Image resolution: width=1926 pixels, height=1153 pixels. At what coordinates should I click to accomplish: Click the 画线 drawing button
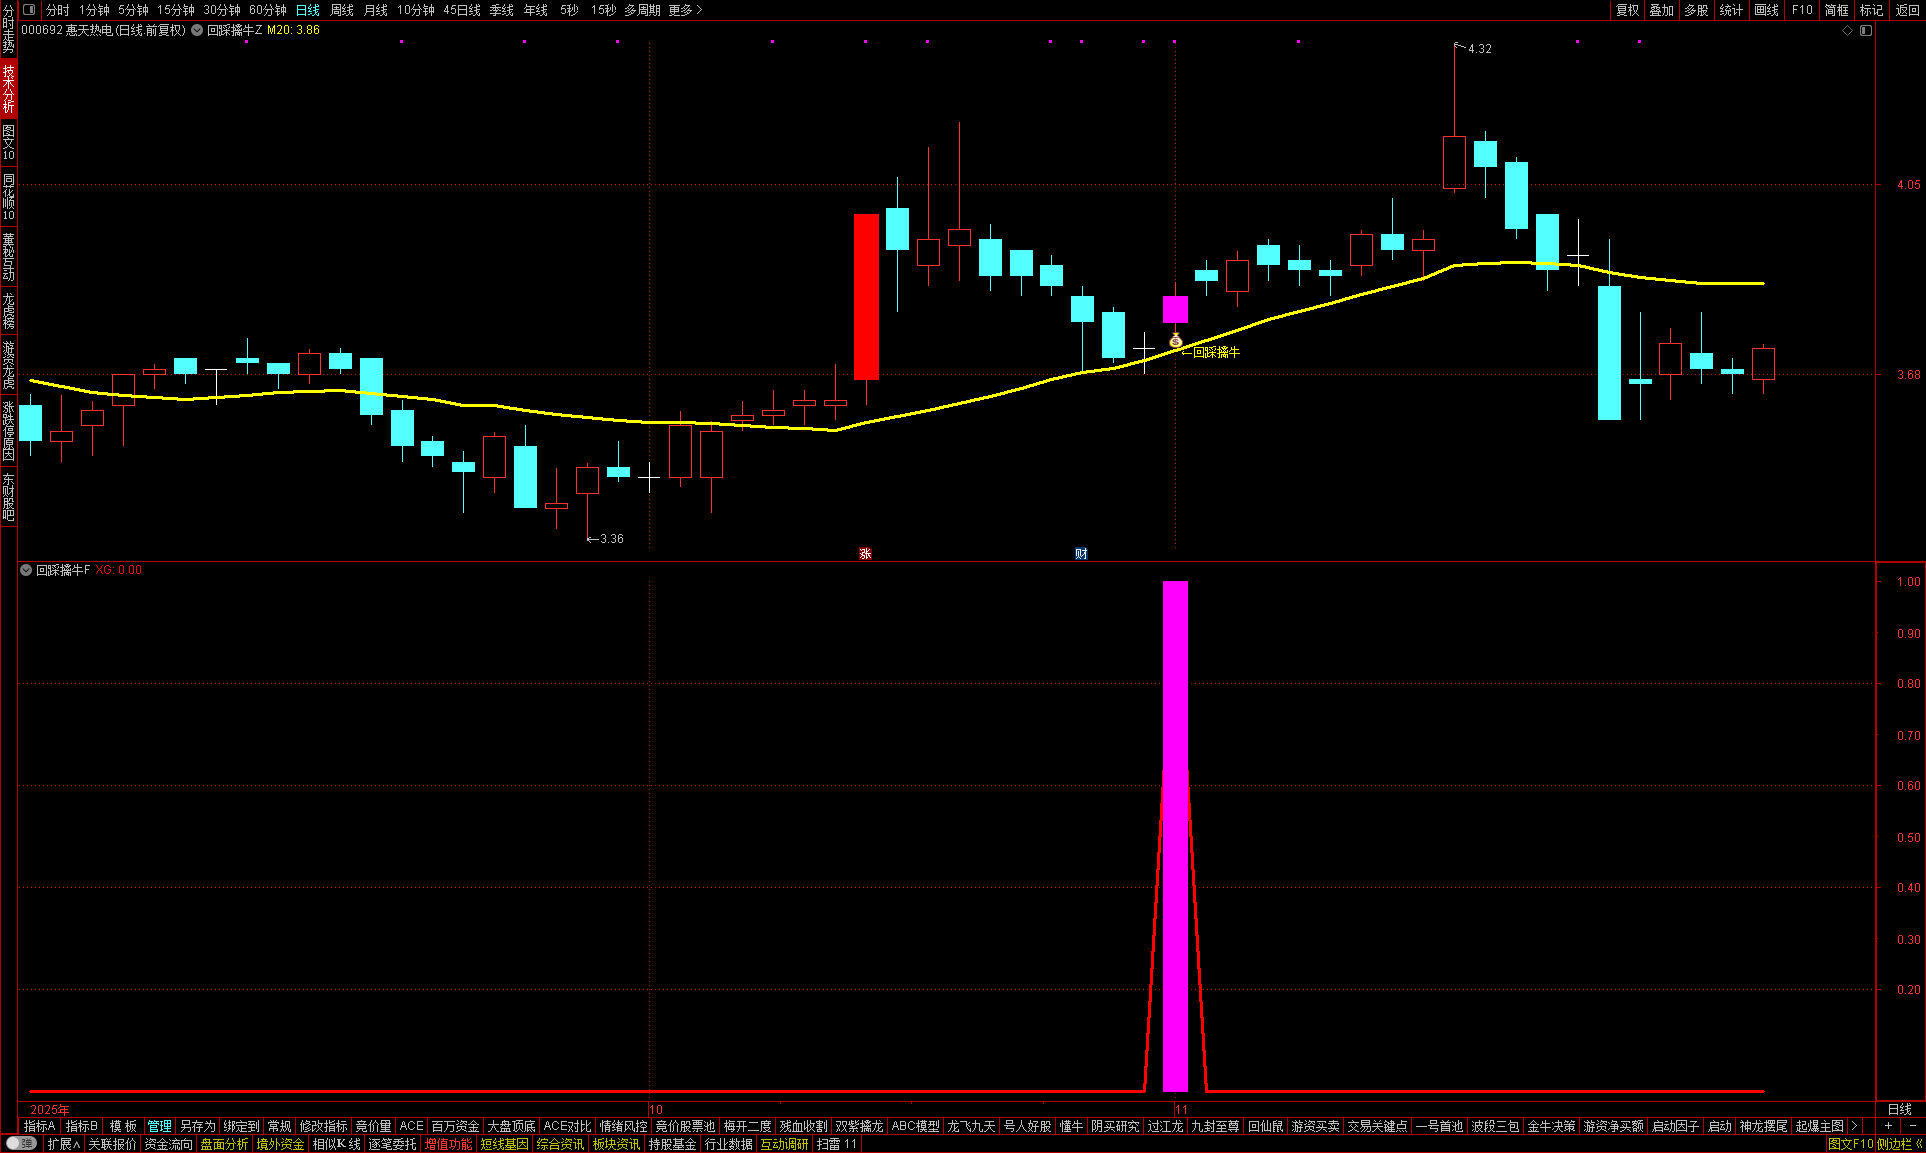click(1766, 10)
